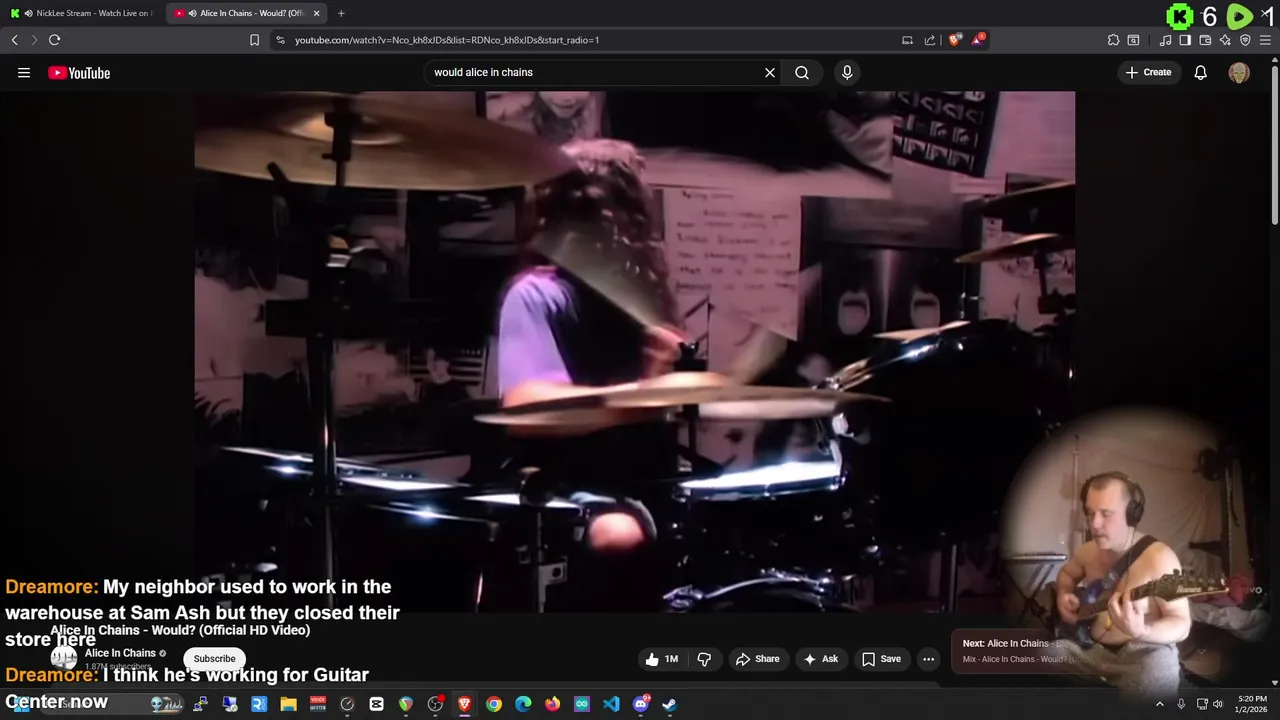Open the system tray volume speaker
The width and height of the screenshot is (1280, 720).
[1218, 704]
